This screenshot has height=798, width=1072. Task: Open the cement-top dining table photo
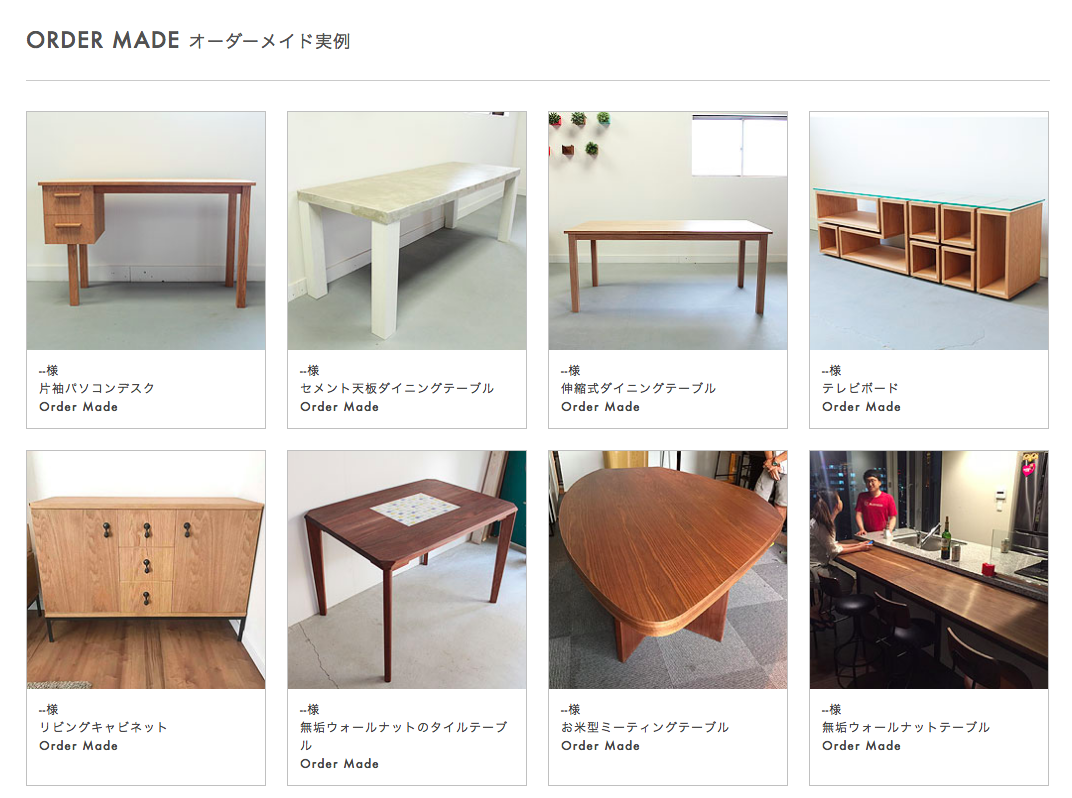tap(407, 230)
